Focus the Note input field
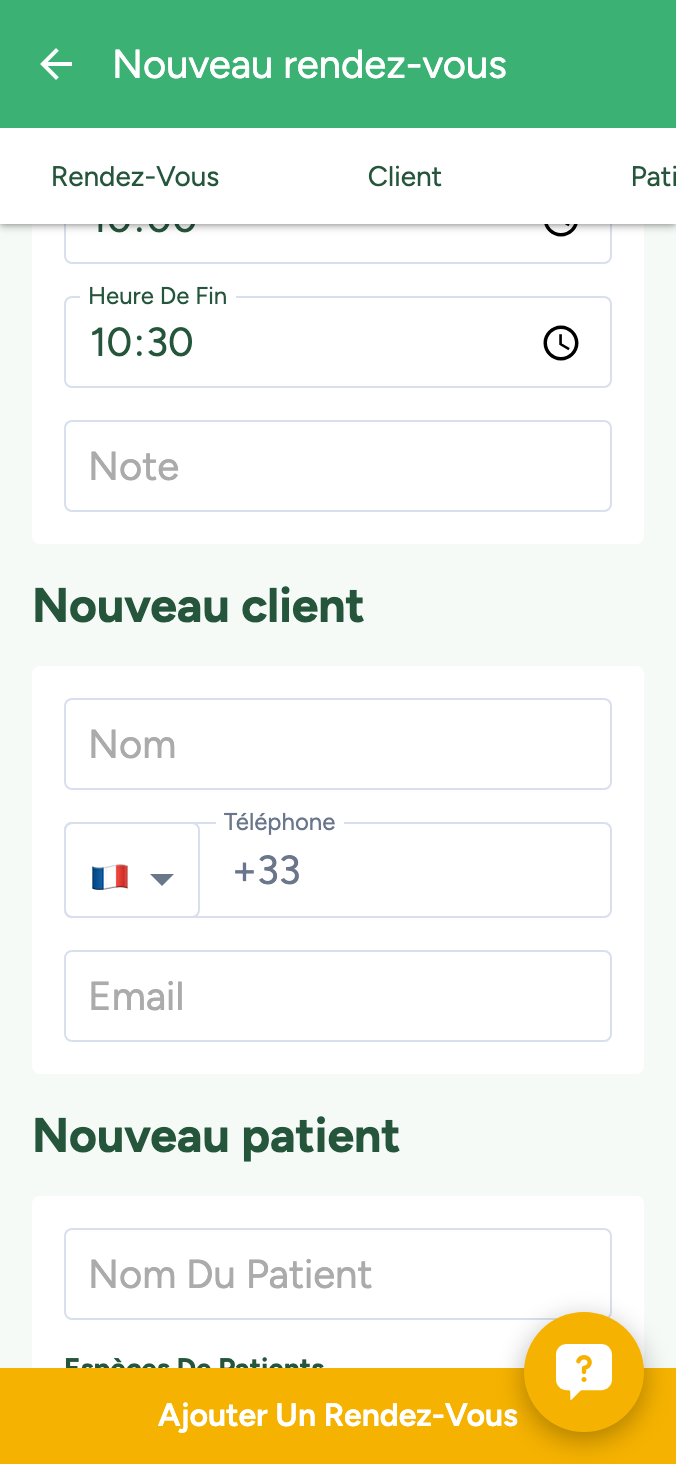The width and height of the screenshot is (676, 1464). click(x=338, y=467)
